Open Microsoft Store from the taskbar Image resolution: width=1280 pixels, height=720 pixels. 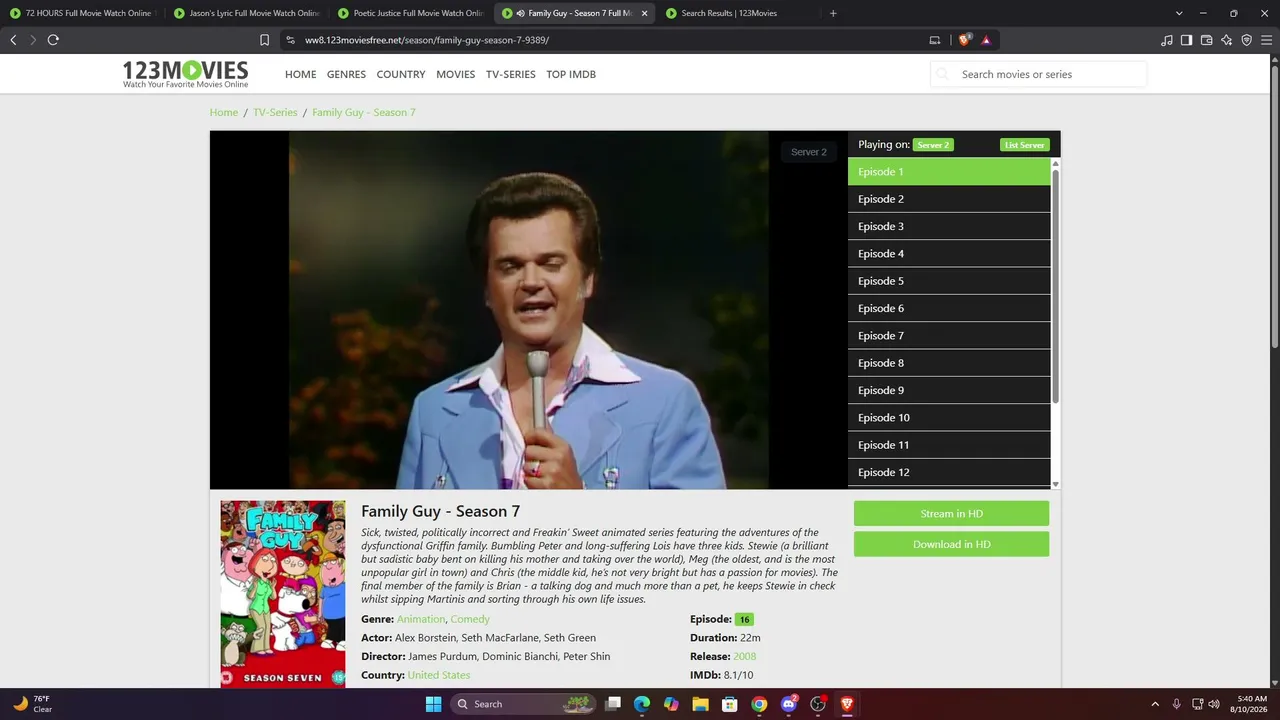(730, 704)
